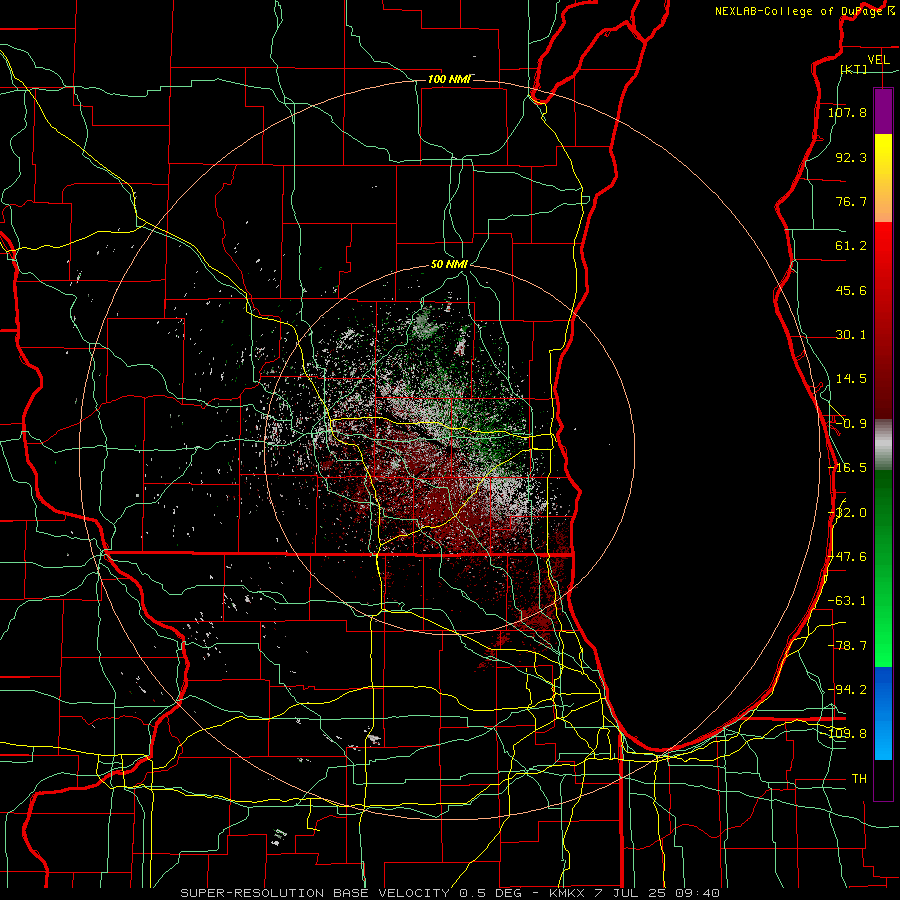The width and height of the screenshot is (900, 900).
Task: Click the 92.3 velocity scale value
Action: (x=851, y=157)
